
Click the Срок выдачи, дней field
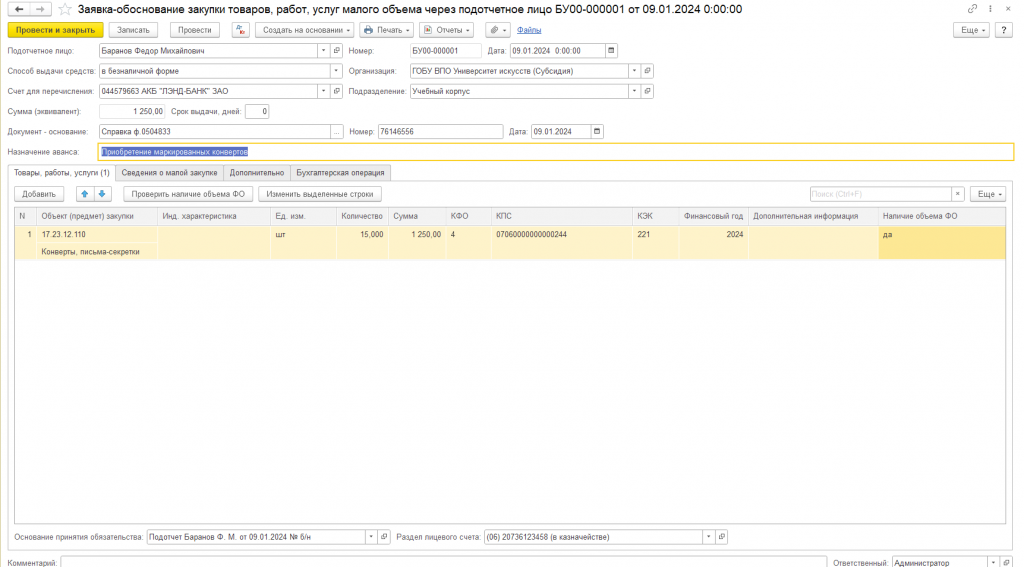click(x=257, y=111)
